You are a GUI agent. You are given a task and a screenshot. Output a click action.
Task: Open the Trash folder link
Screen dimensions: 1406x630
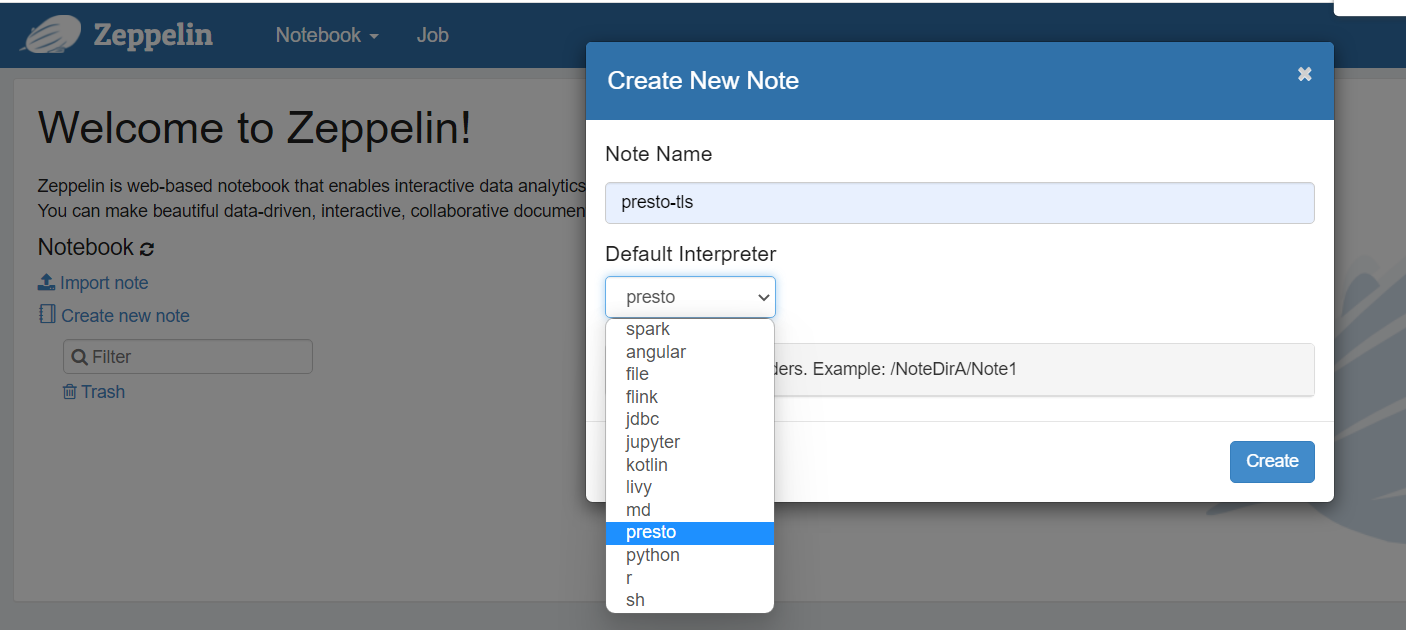tap(103, 392)
